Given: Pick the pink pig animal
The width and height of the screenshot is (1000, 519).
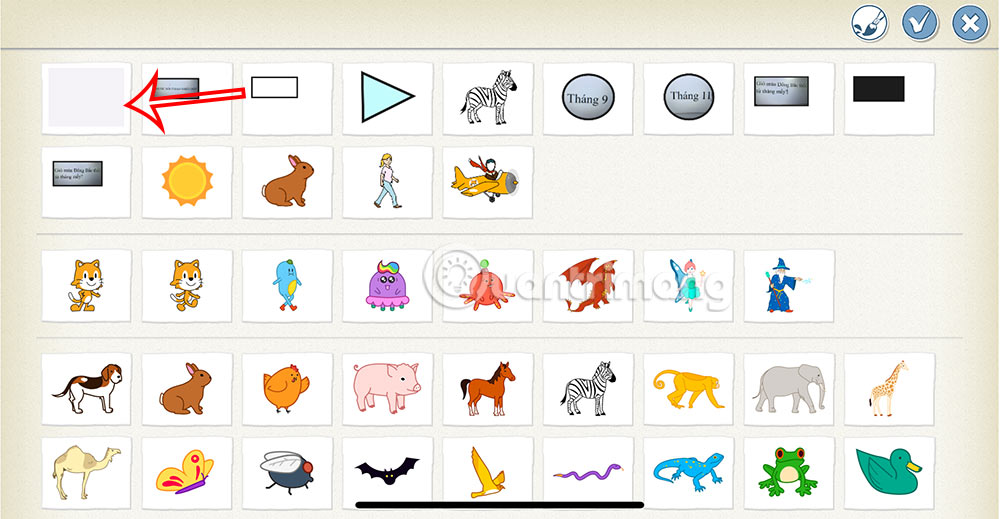Looking at the screenshot, I should coord(388,389).
